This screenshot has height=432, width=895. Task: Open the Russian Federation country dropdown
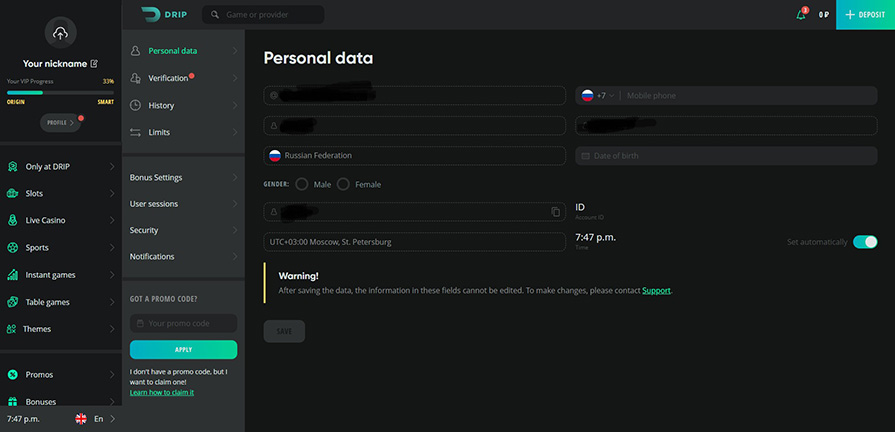coord(414,156)
